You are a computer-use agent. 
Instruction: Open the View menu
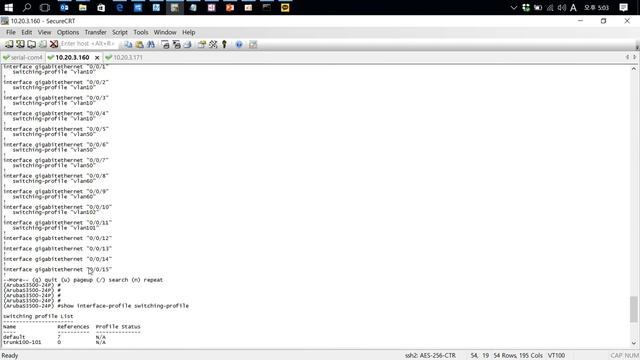[x=44, y=32]
